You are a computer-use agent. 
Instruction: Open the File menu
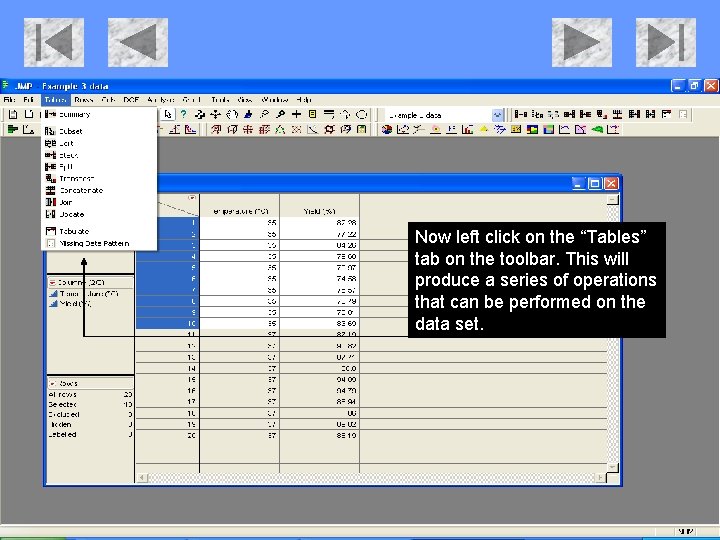pyautogui.click(x=9, y=100)
